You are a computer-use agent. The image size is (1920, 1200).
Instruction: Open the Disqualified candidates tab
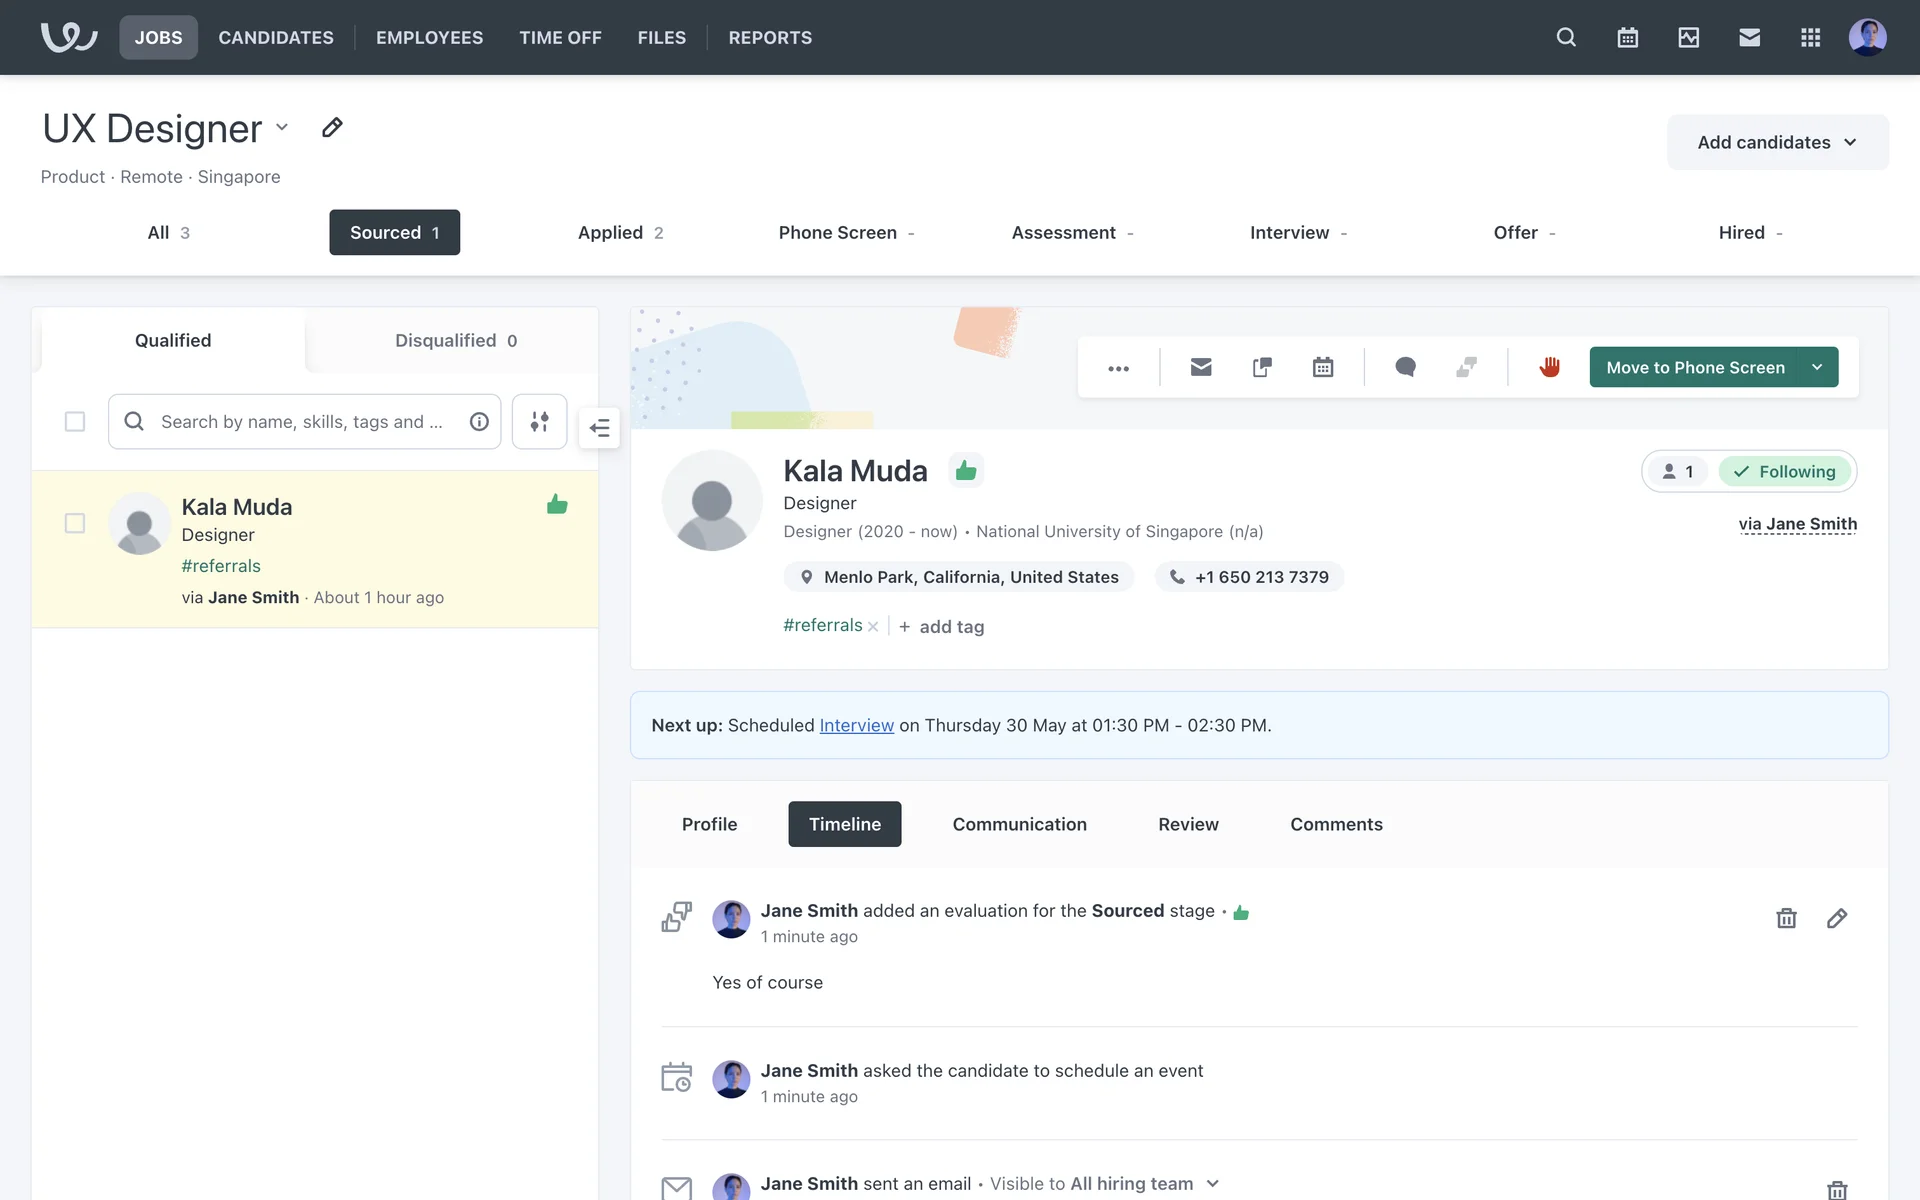[455, 340]
